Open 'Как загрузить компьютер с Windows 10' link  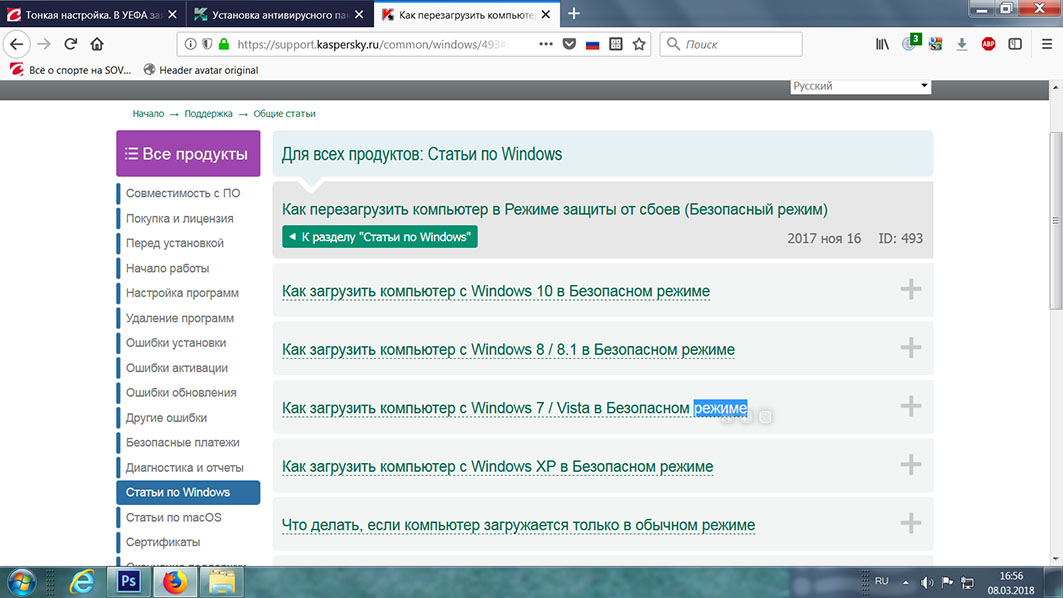pos(496,291)
